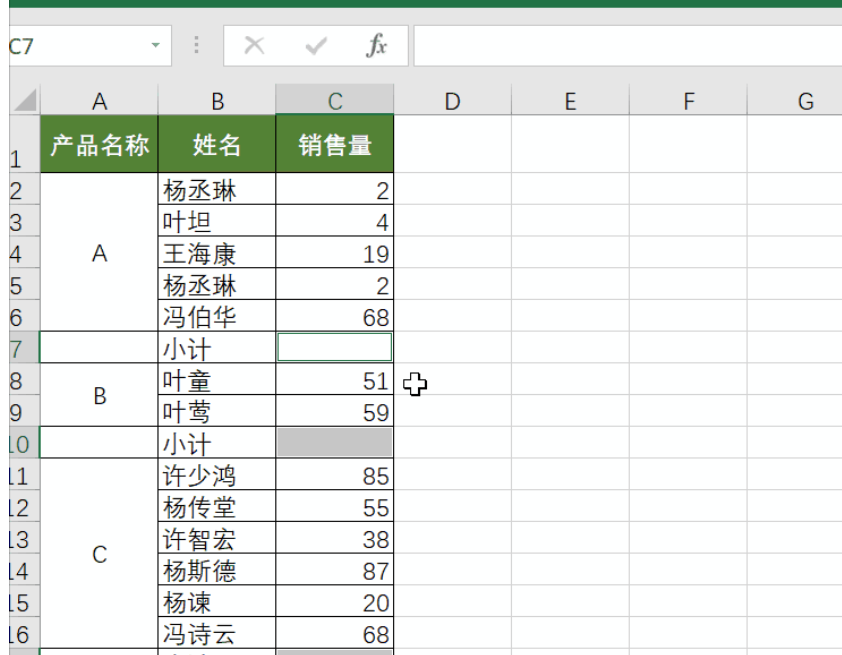The image size is (842, 655).
Task: Select row 7 header
Action: 25,347
